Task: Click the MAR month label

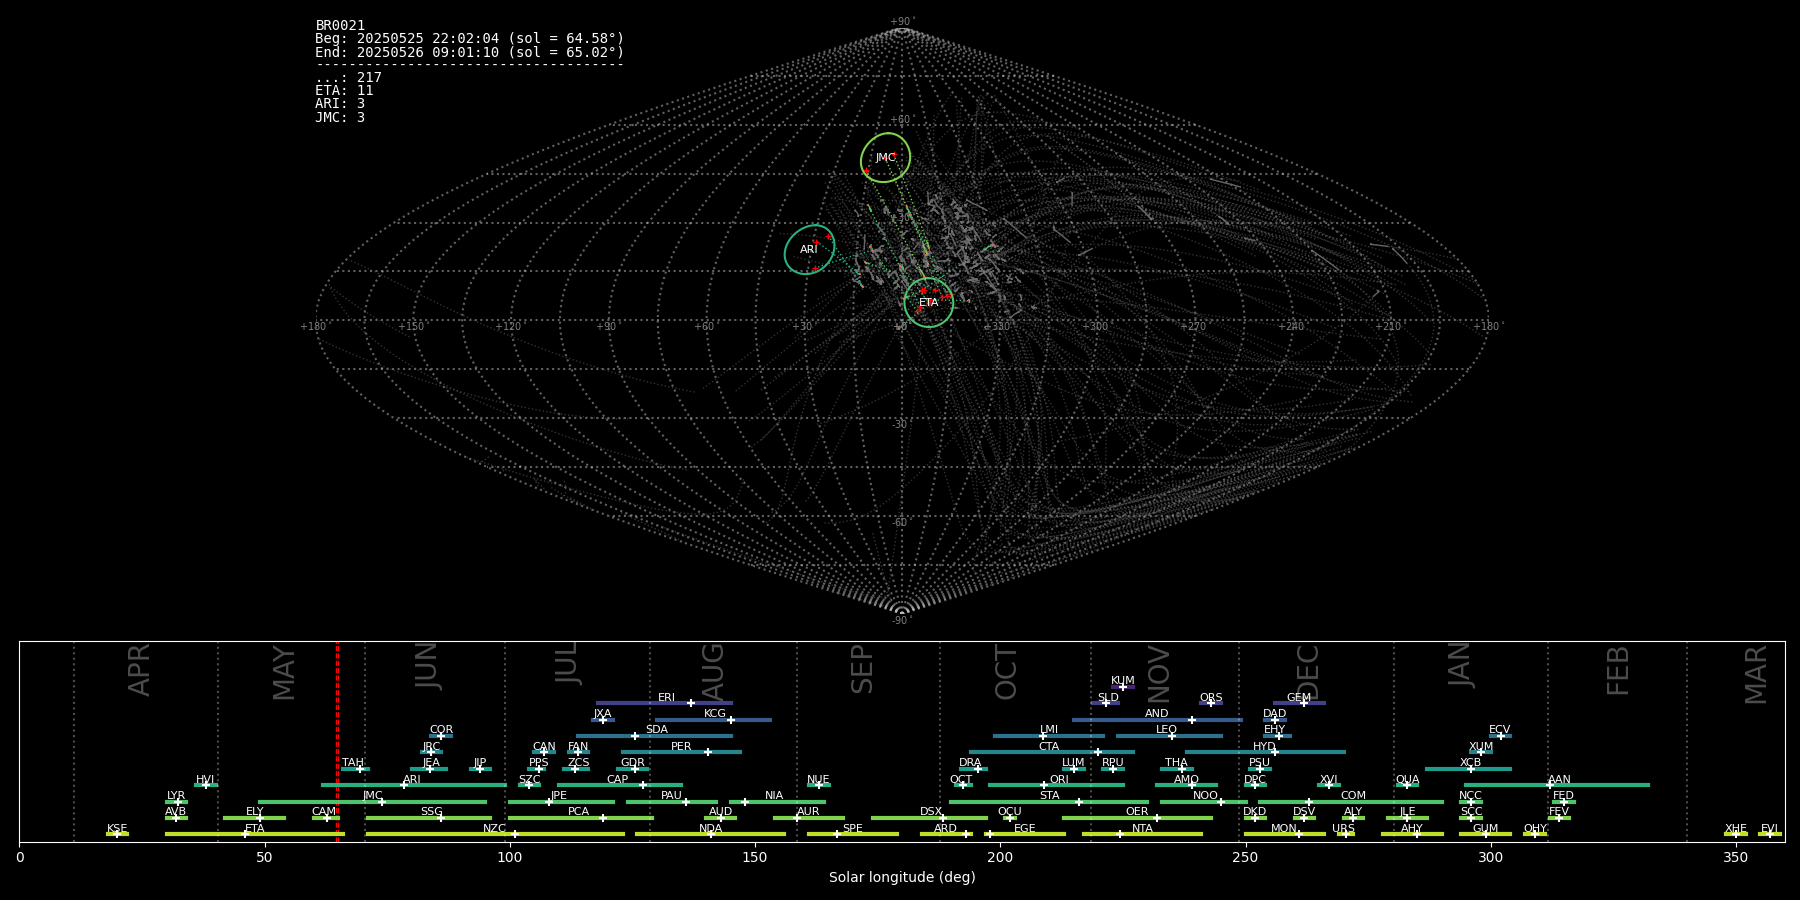Action: (x=1756, y=674)
